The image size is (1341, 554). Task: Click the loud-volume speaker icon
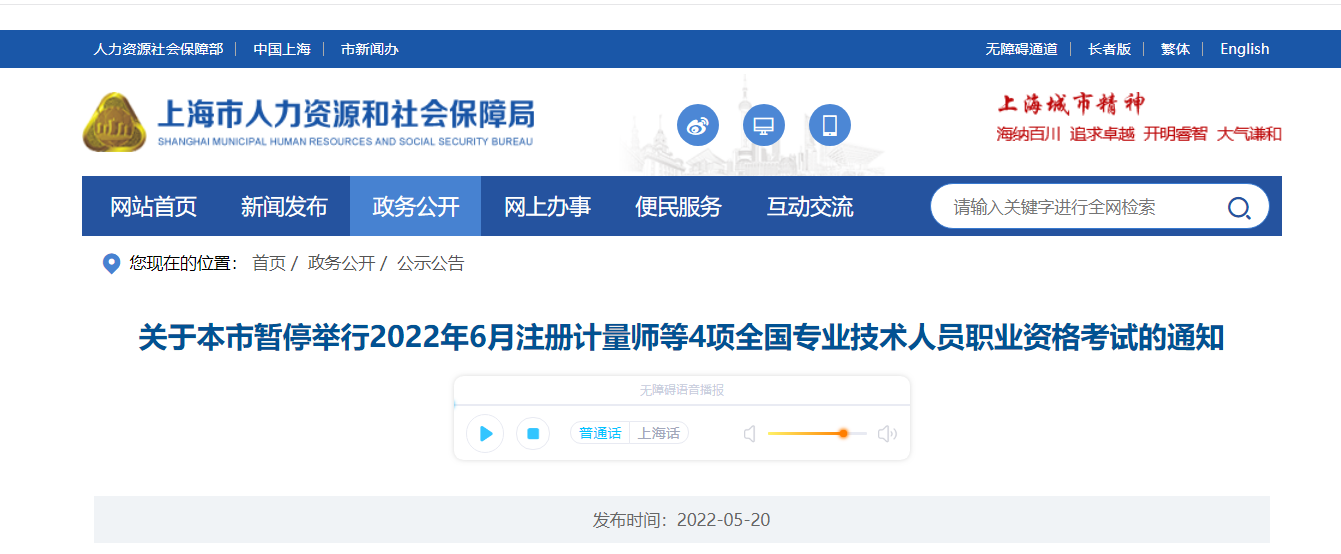(x=887, y=433)
